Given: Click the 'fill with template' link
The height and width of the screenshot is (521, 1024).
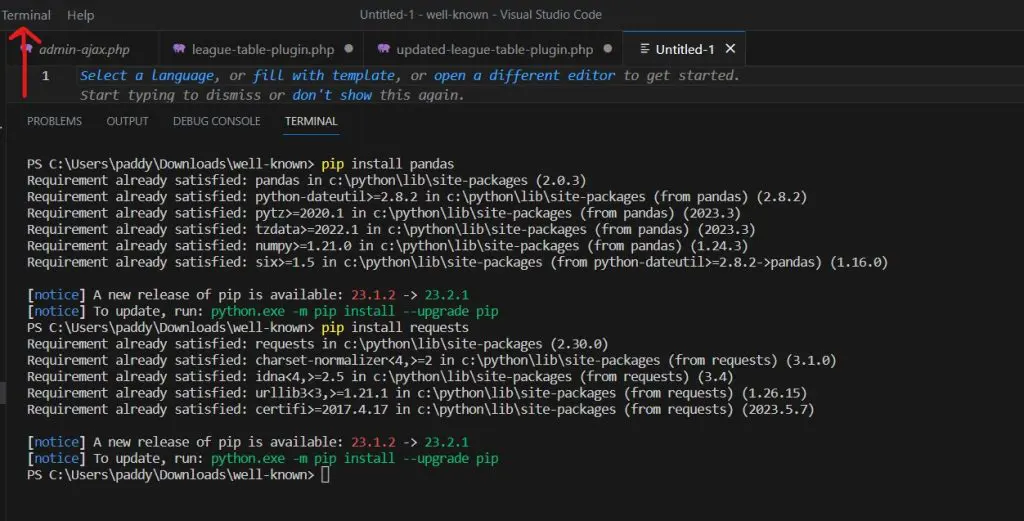Looking at the screenshot, I should pyautogui.click(x=324, y=76).
